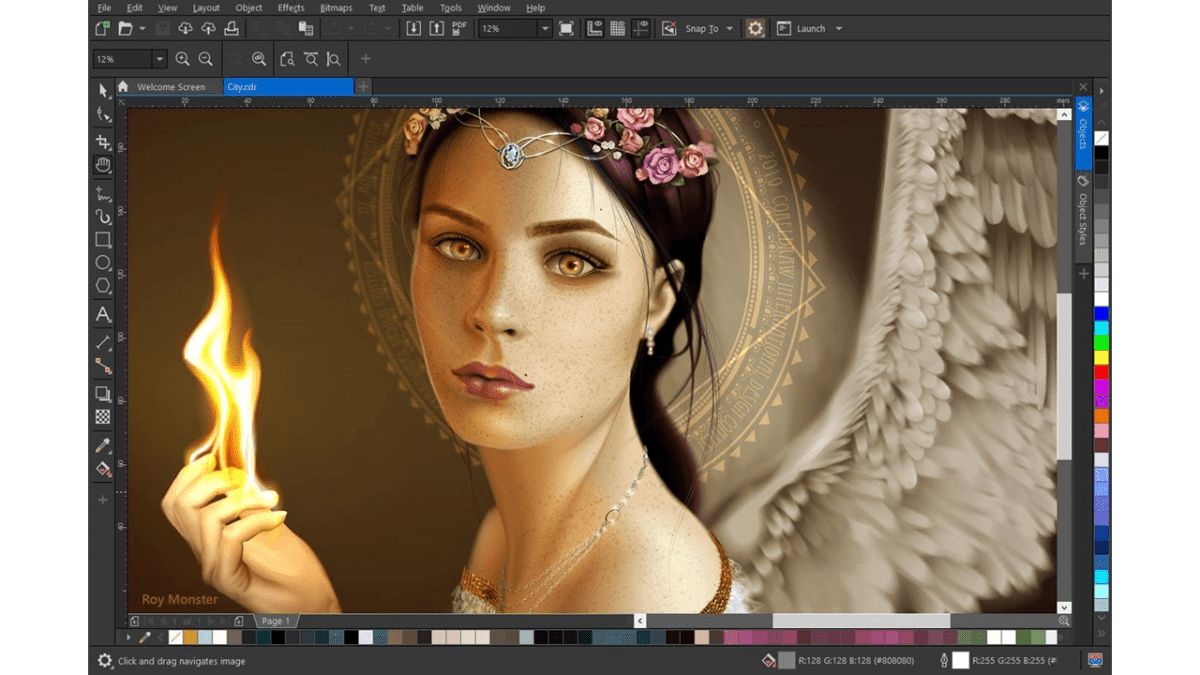Click the Zoom Out magnifier
1200x675 pixels.
click(x=206, y=60)
